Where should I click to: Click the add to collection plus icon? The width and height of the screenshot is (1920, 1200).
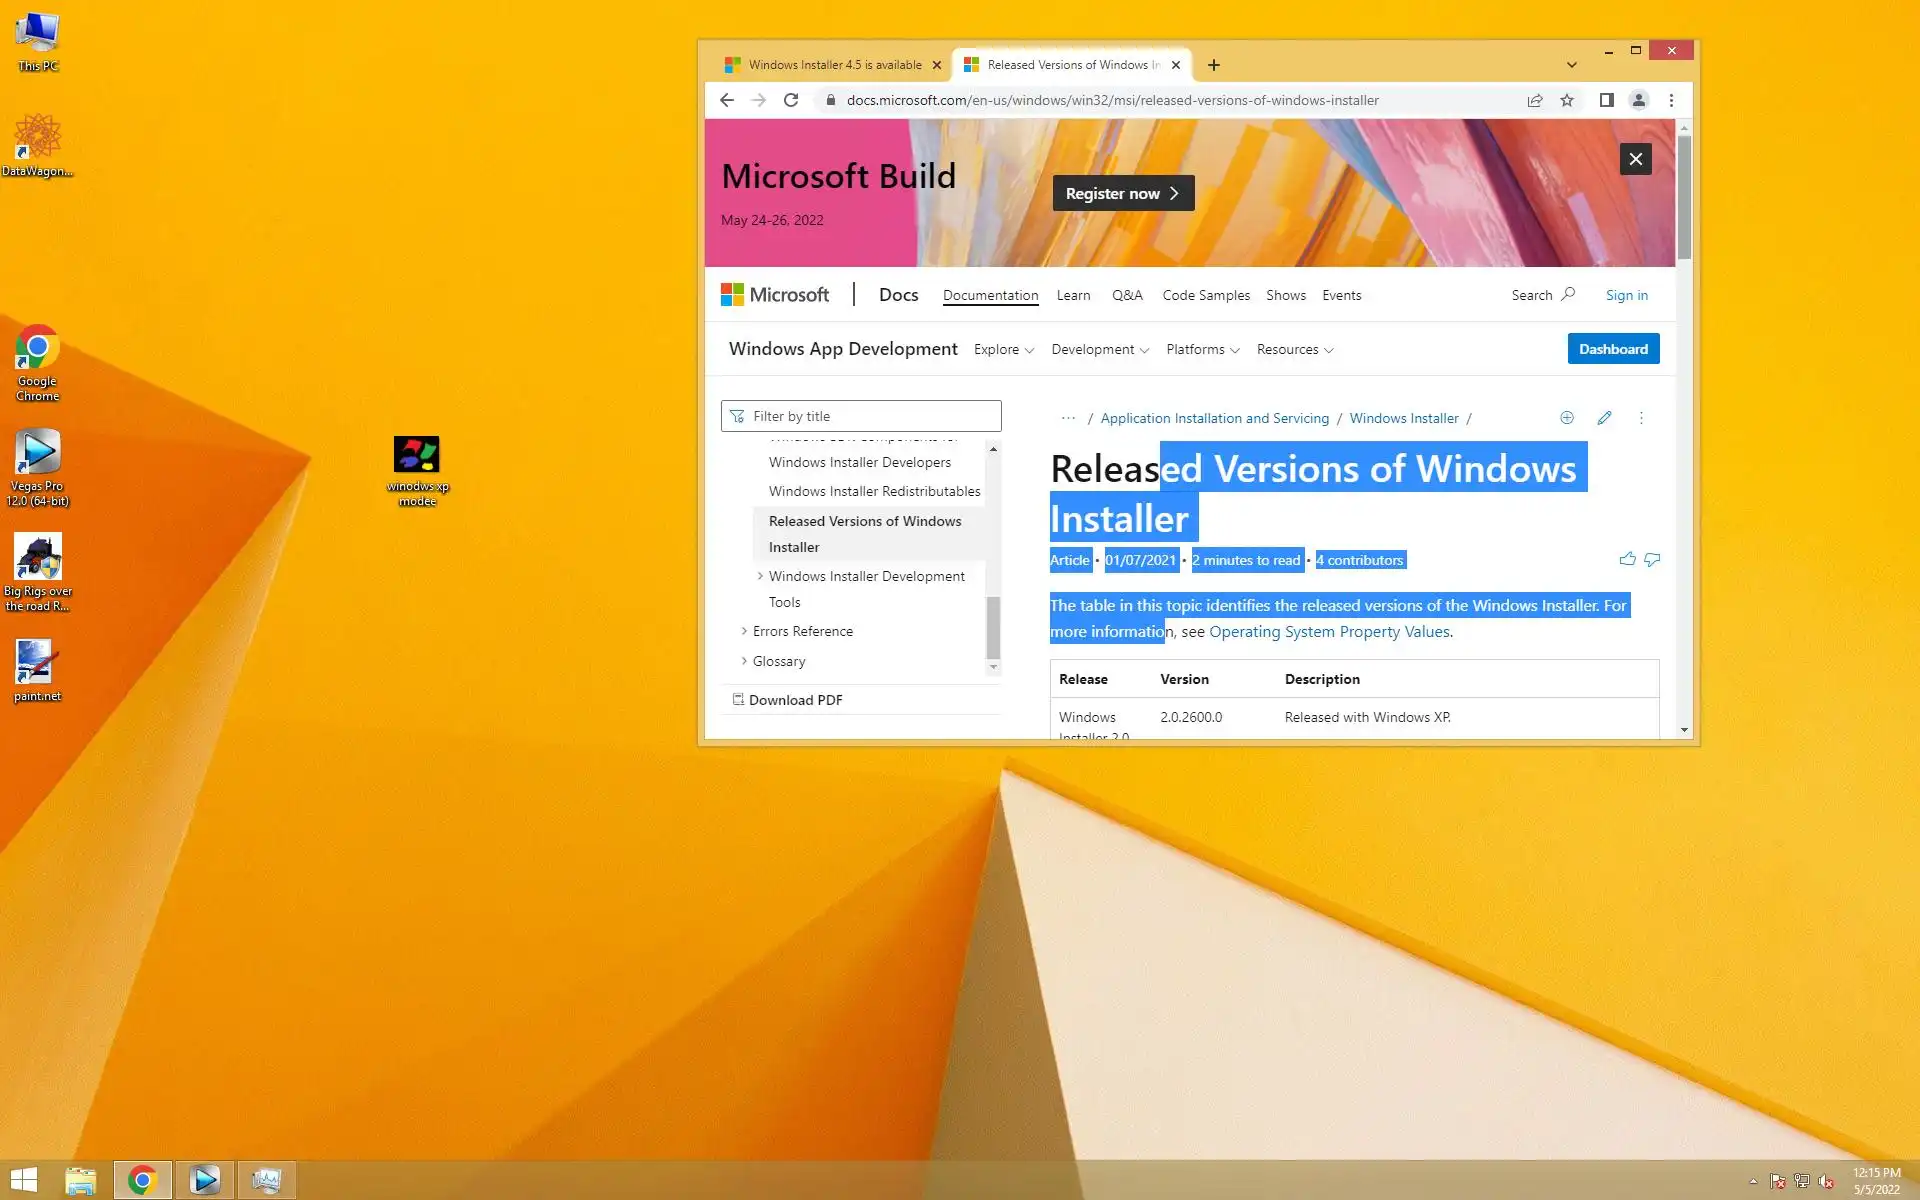point(1567,418)
